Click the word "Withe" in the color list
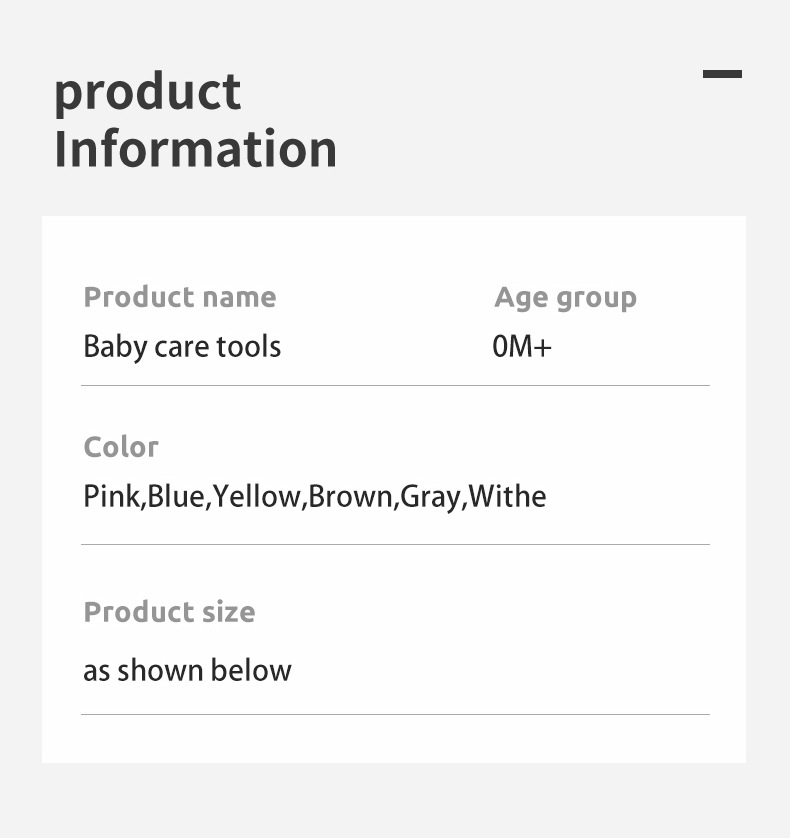790x838 pixels. pos(507,497)
